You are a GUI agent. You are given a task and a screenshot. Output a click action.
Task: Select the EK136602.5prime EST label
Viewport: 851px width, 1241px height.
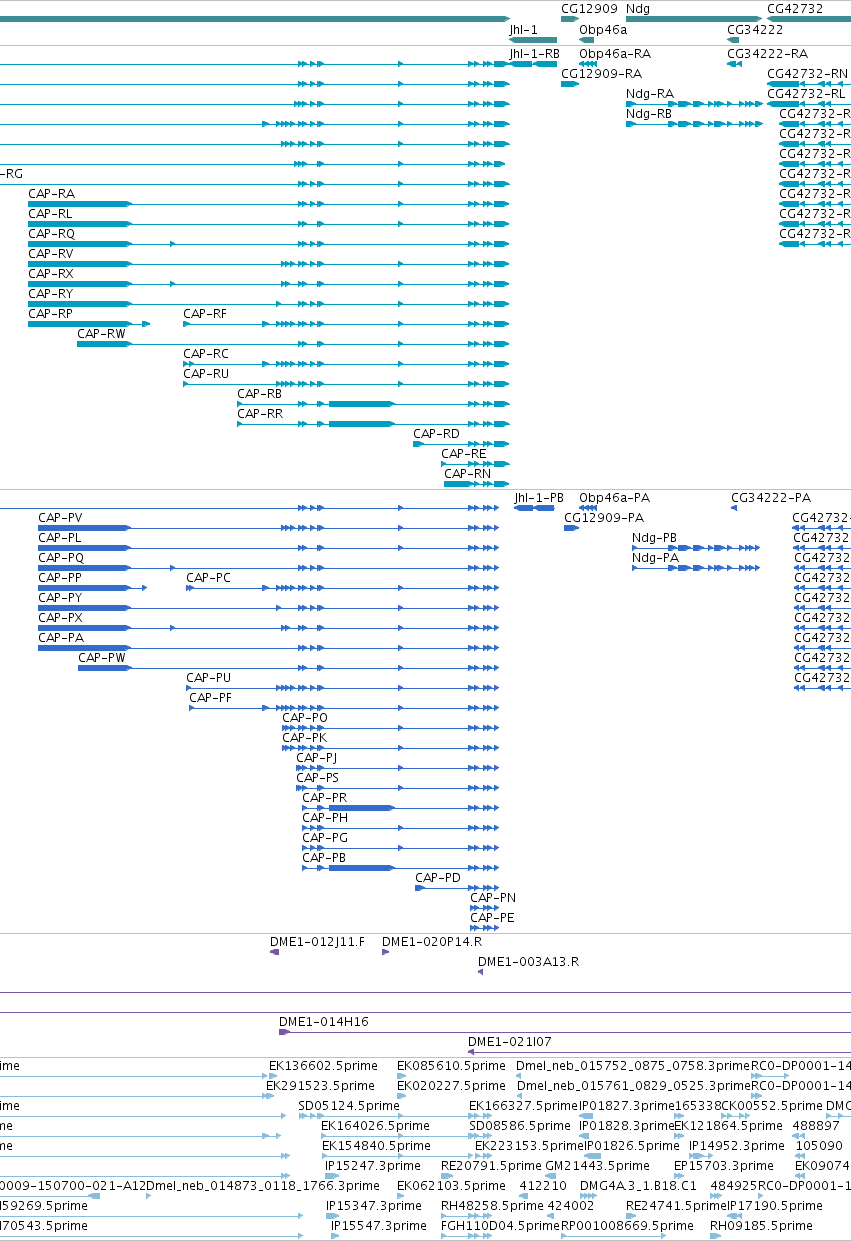coord(324,1066)
